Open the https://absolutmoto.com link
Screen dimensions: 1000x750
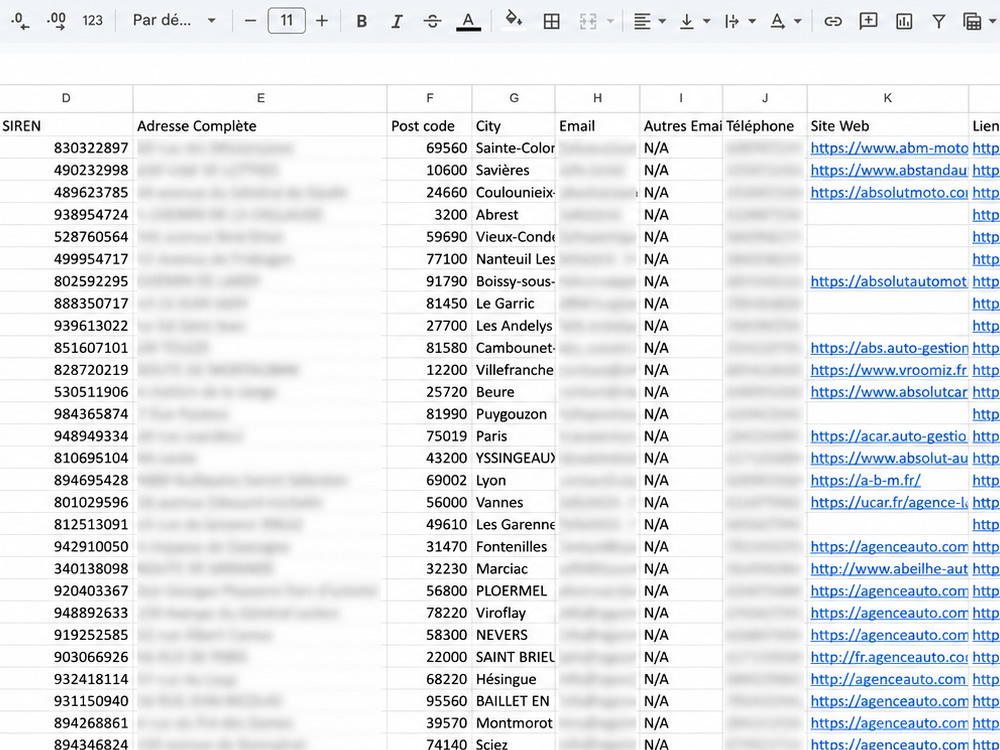click(889, 193)
